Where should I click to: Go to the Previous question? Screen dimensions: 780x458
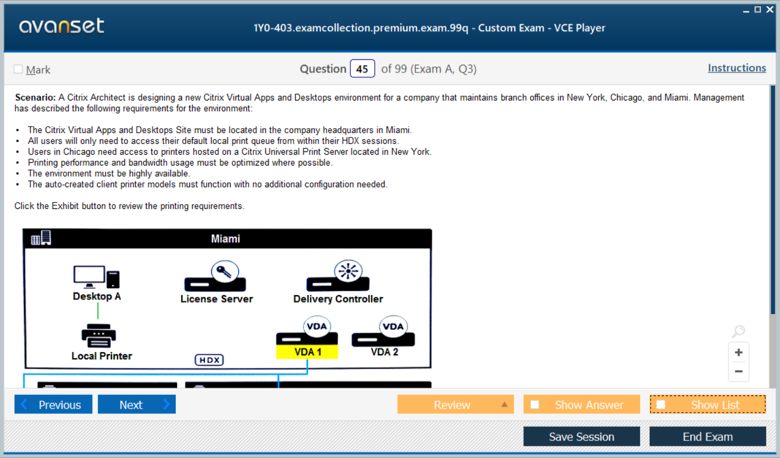coord(53,404)
